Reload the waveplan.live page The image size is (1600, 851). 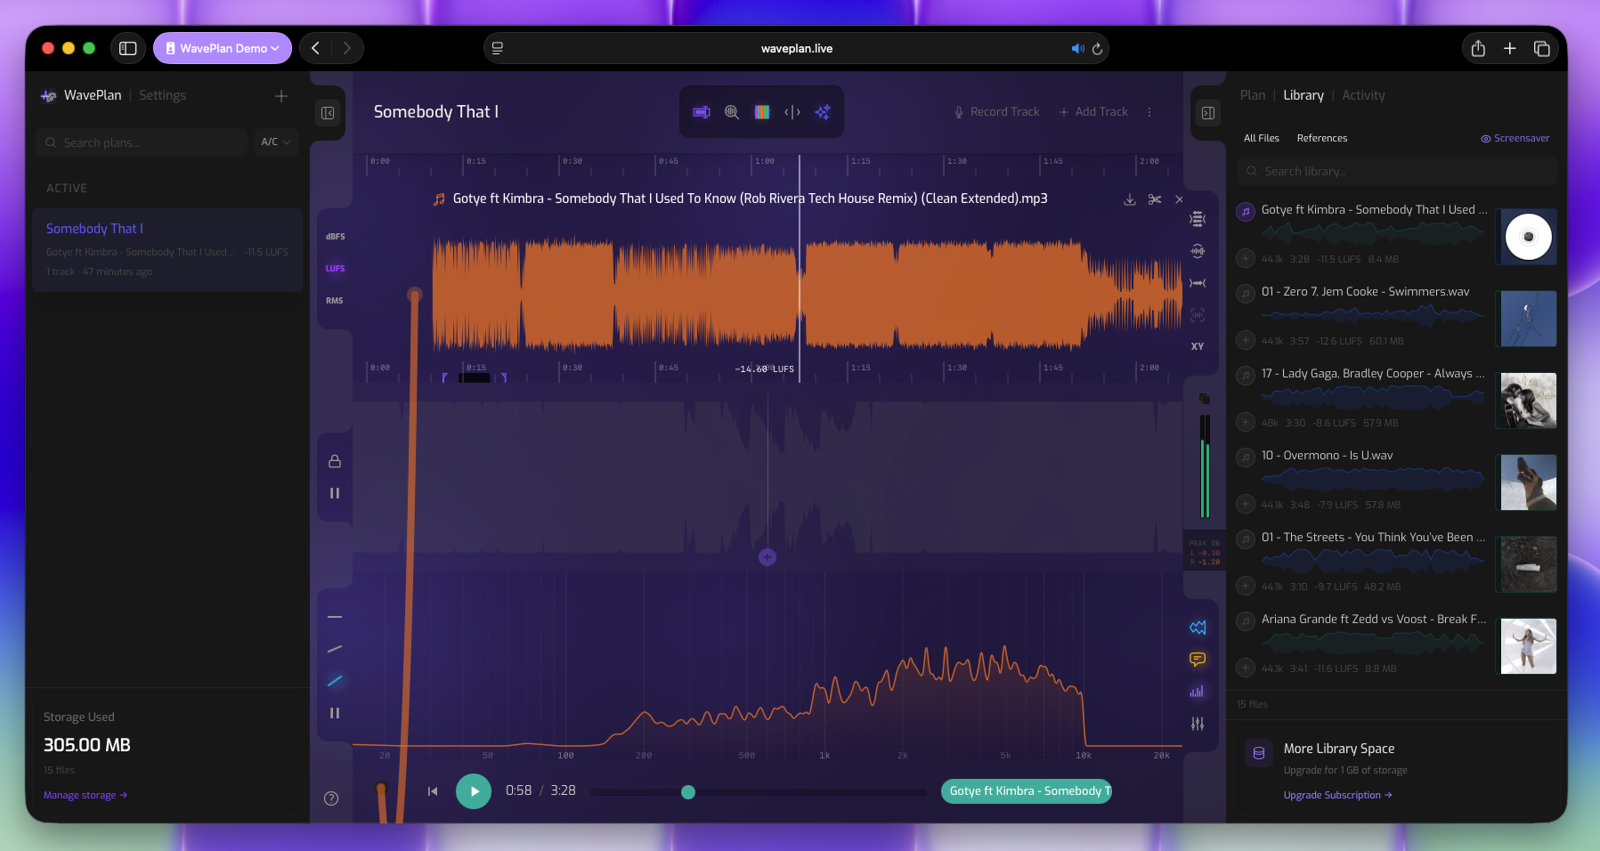(x=1097, y=49)
